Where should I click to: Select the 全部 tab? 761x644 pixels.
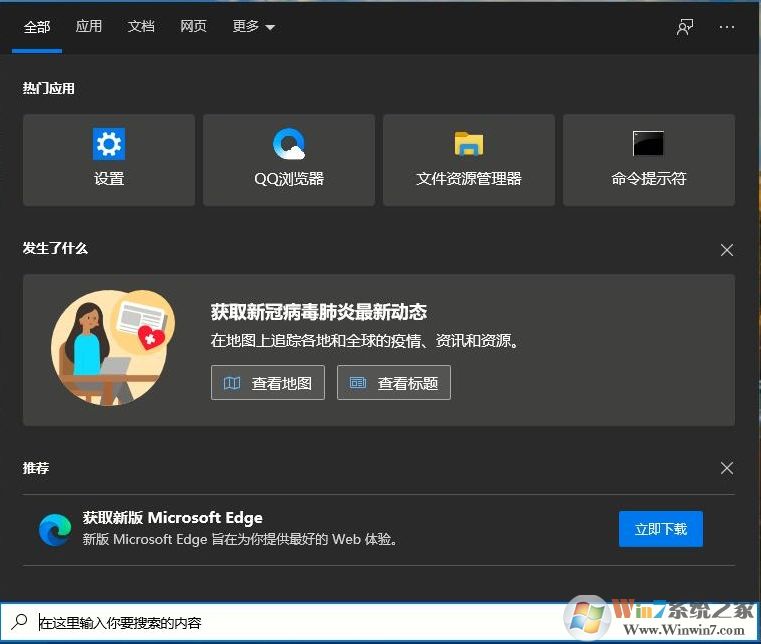[x=37, y=27]
